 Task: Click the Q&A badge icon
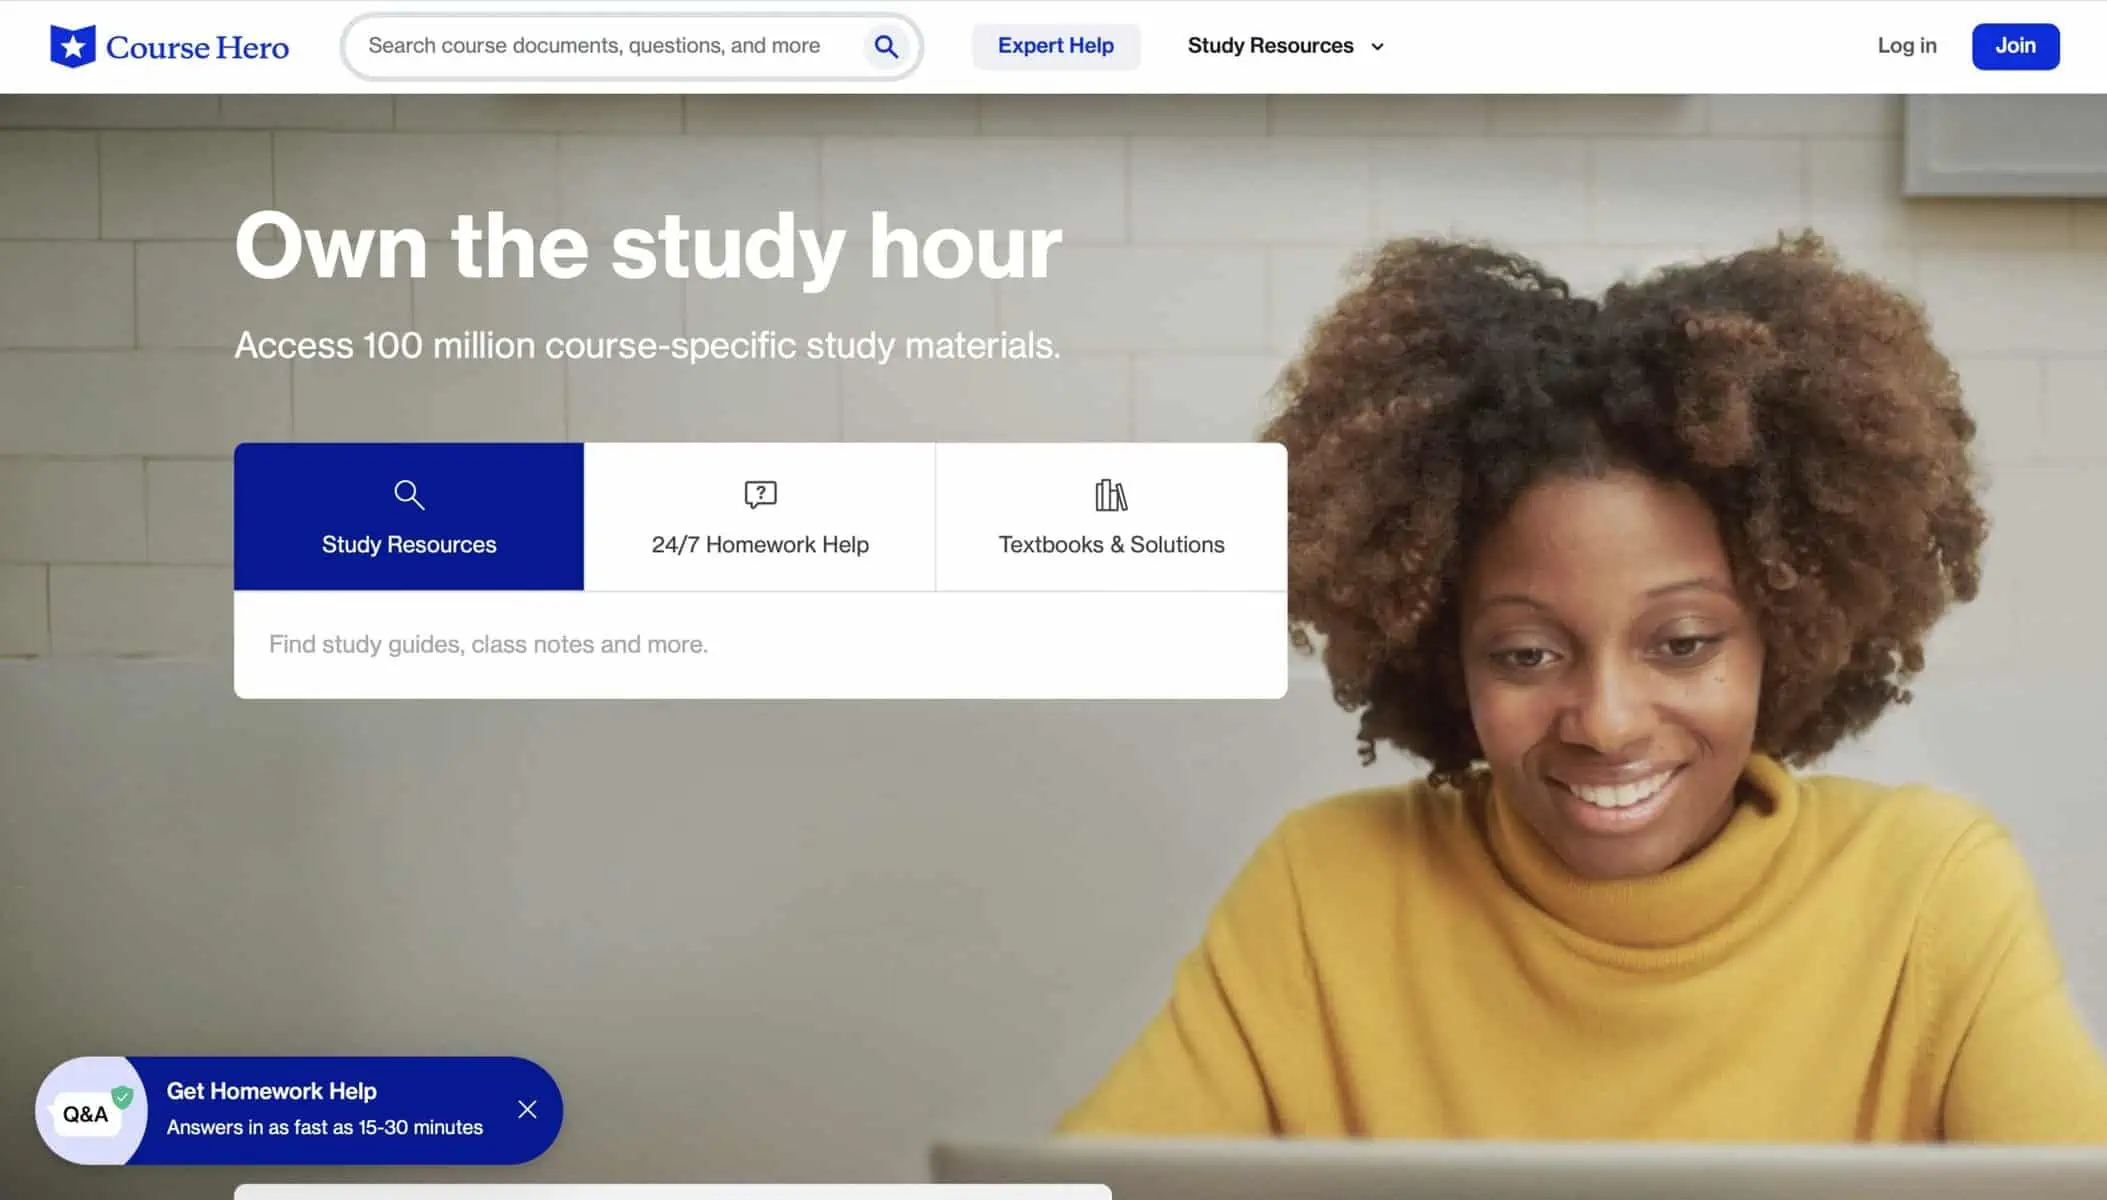click(x=90, y=1111)
